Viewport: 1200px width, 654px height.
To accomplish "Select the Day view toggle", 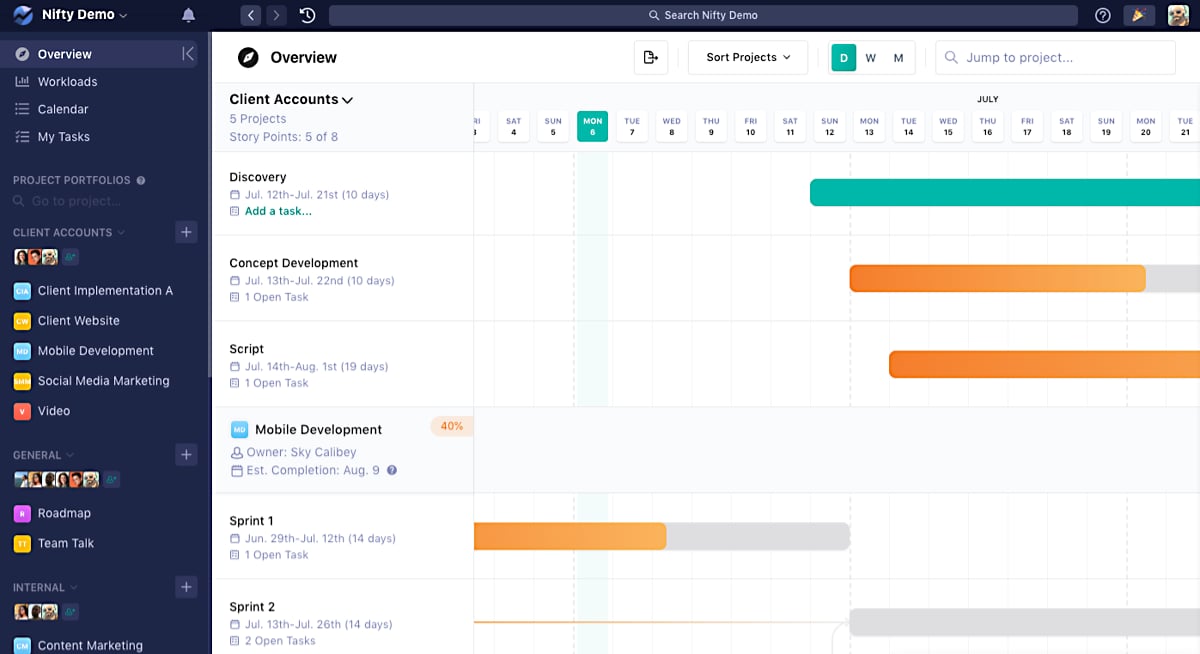I will tap(843, 58).
